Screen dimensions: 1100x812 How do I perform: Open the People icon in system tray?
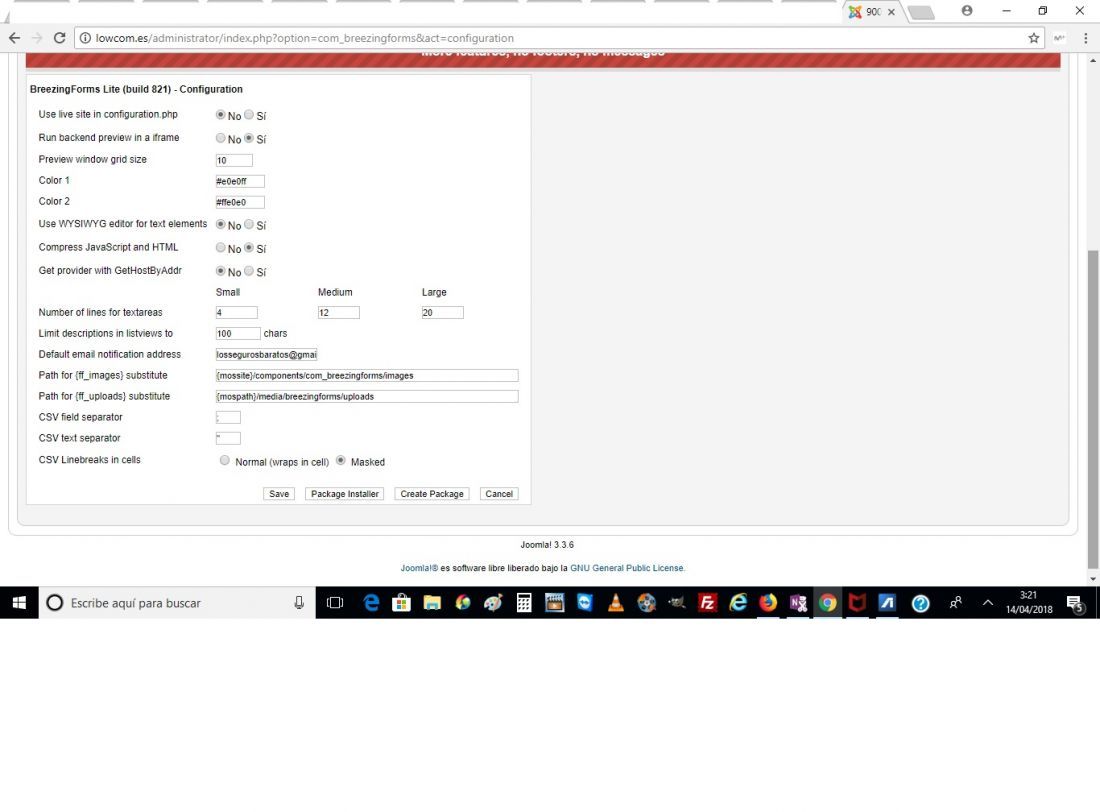point(955,603)
